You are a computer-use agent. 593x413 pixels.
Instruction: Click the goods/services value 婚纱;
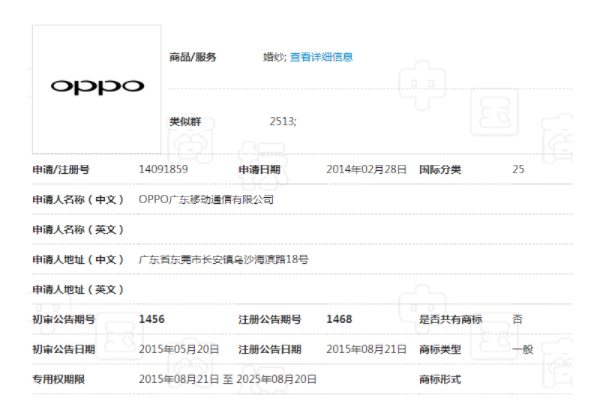(x=275, y=57)
